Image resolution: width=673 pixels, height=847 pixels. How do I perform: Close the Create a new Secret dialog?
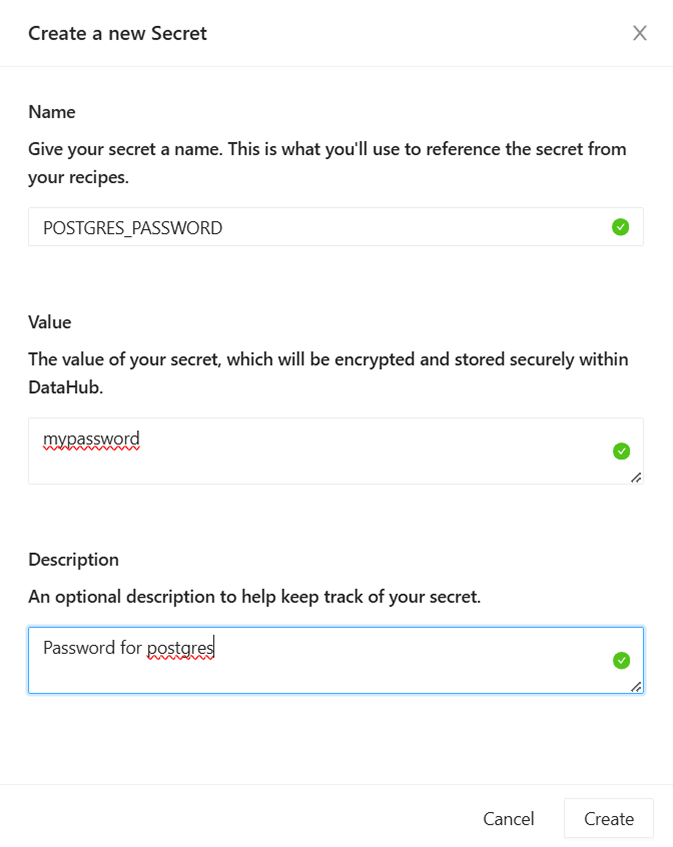point(640,33)
